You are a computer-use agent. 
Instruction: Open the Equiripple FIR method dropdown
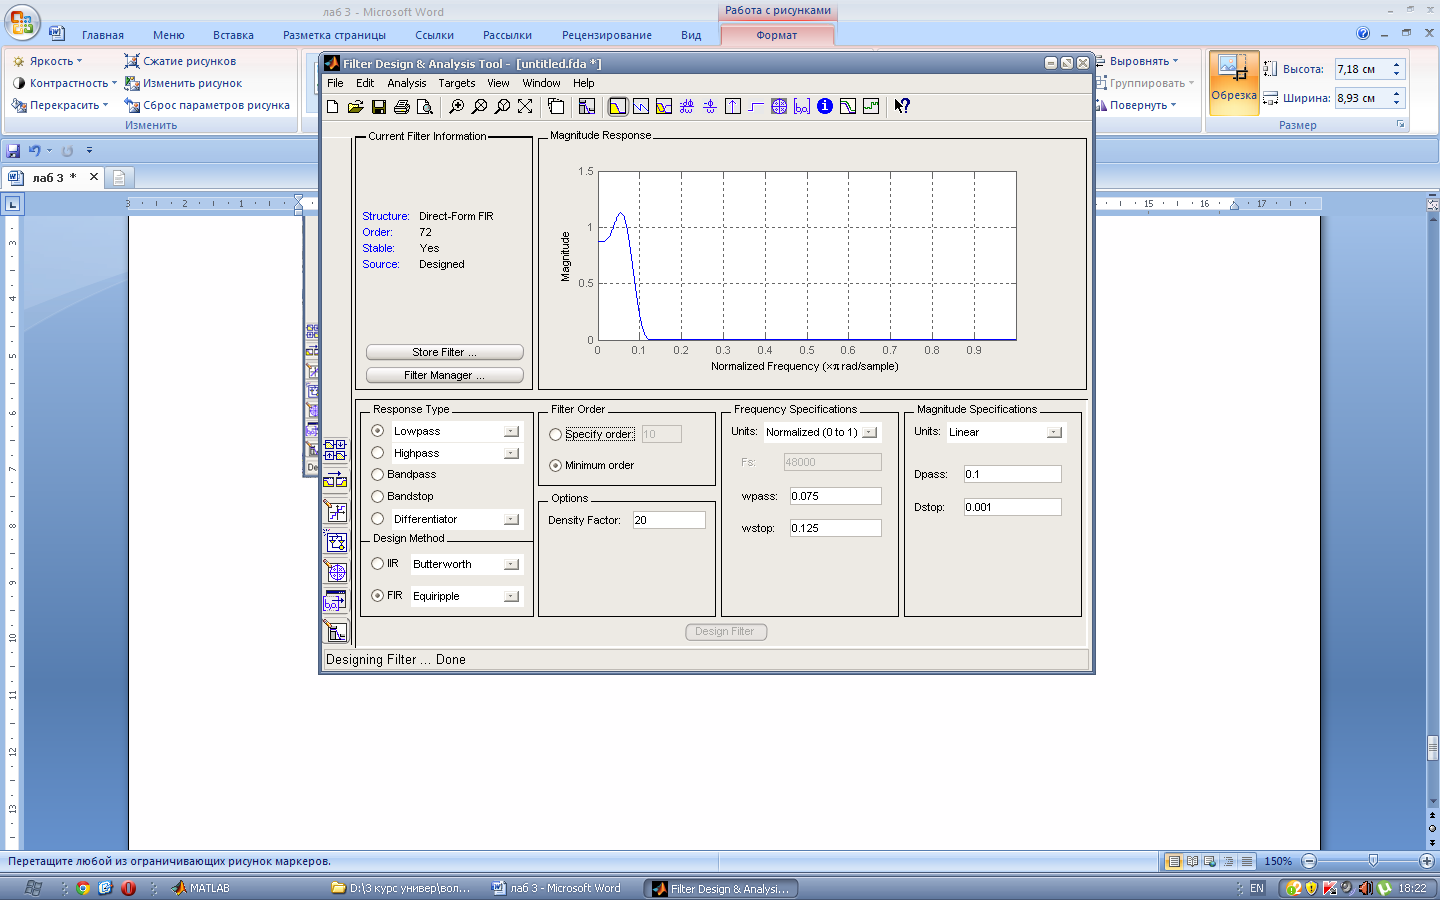pos(512,596)
